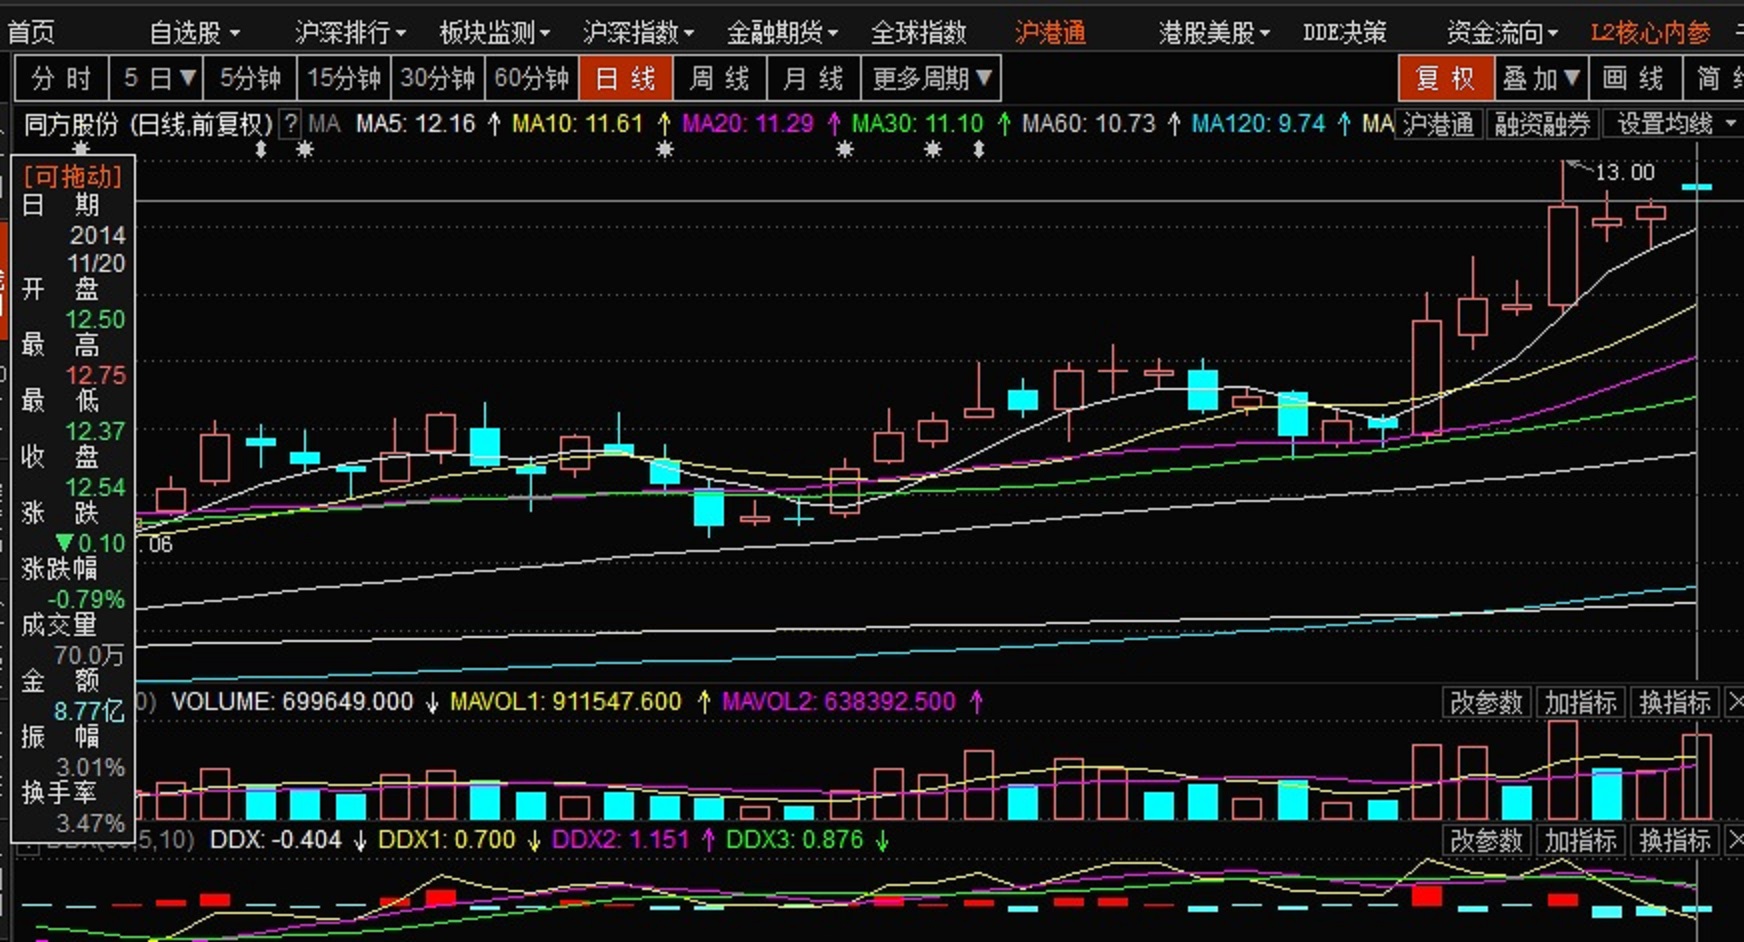
Task: Click the 换手率 3.47% value
Action: (x=90, y=823)
